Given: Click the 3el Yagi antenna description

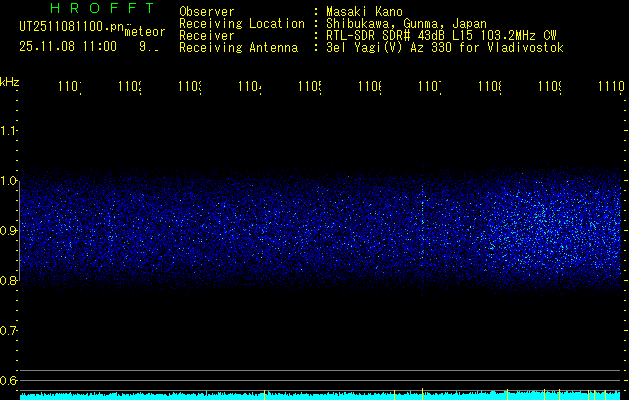Looking at the screenshot, I should coord(443,48).
